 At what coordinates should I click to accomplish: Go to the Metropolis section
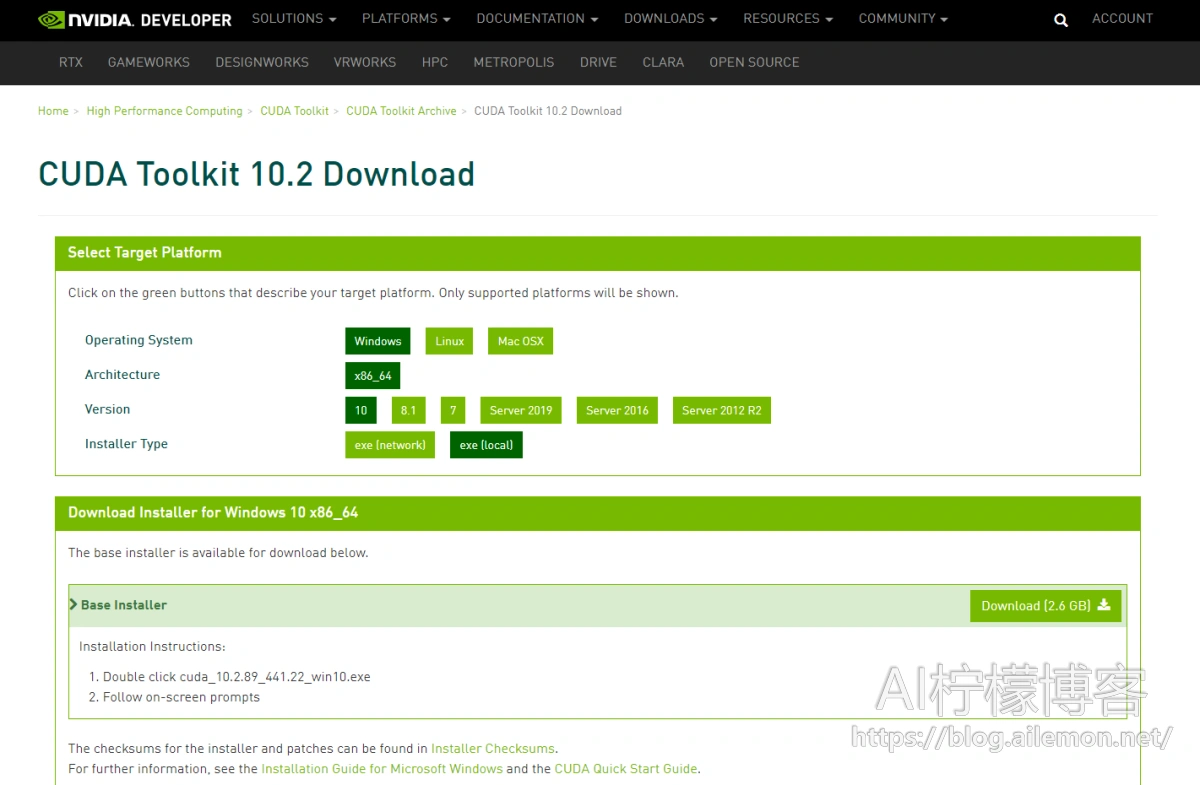[514, 62]
